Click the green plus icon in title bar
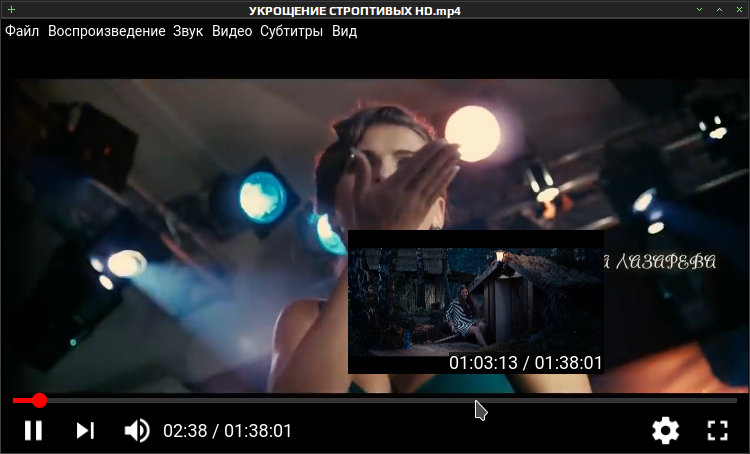 point(11,10)
